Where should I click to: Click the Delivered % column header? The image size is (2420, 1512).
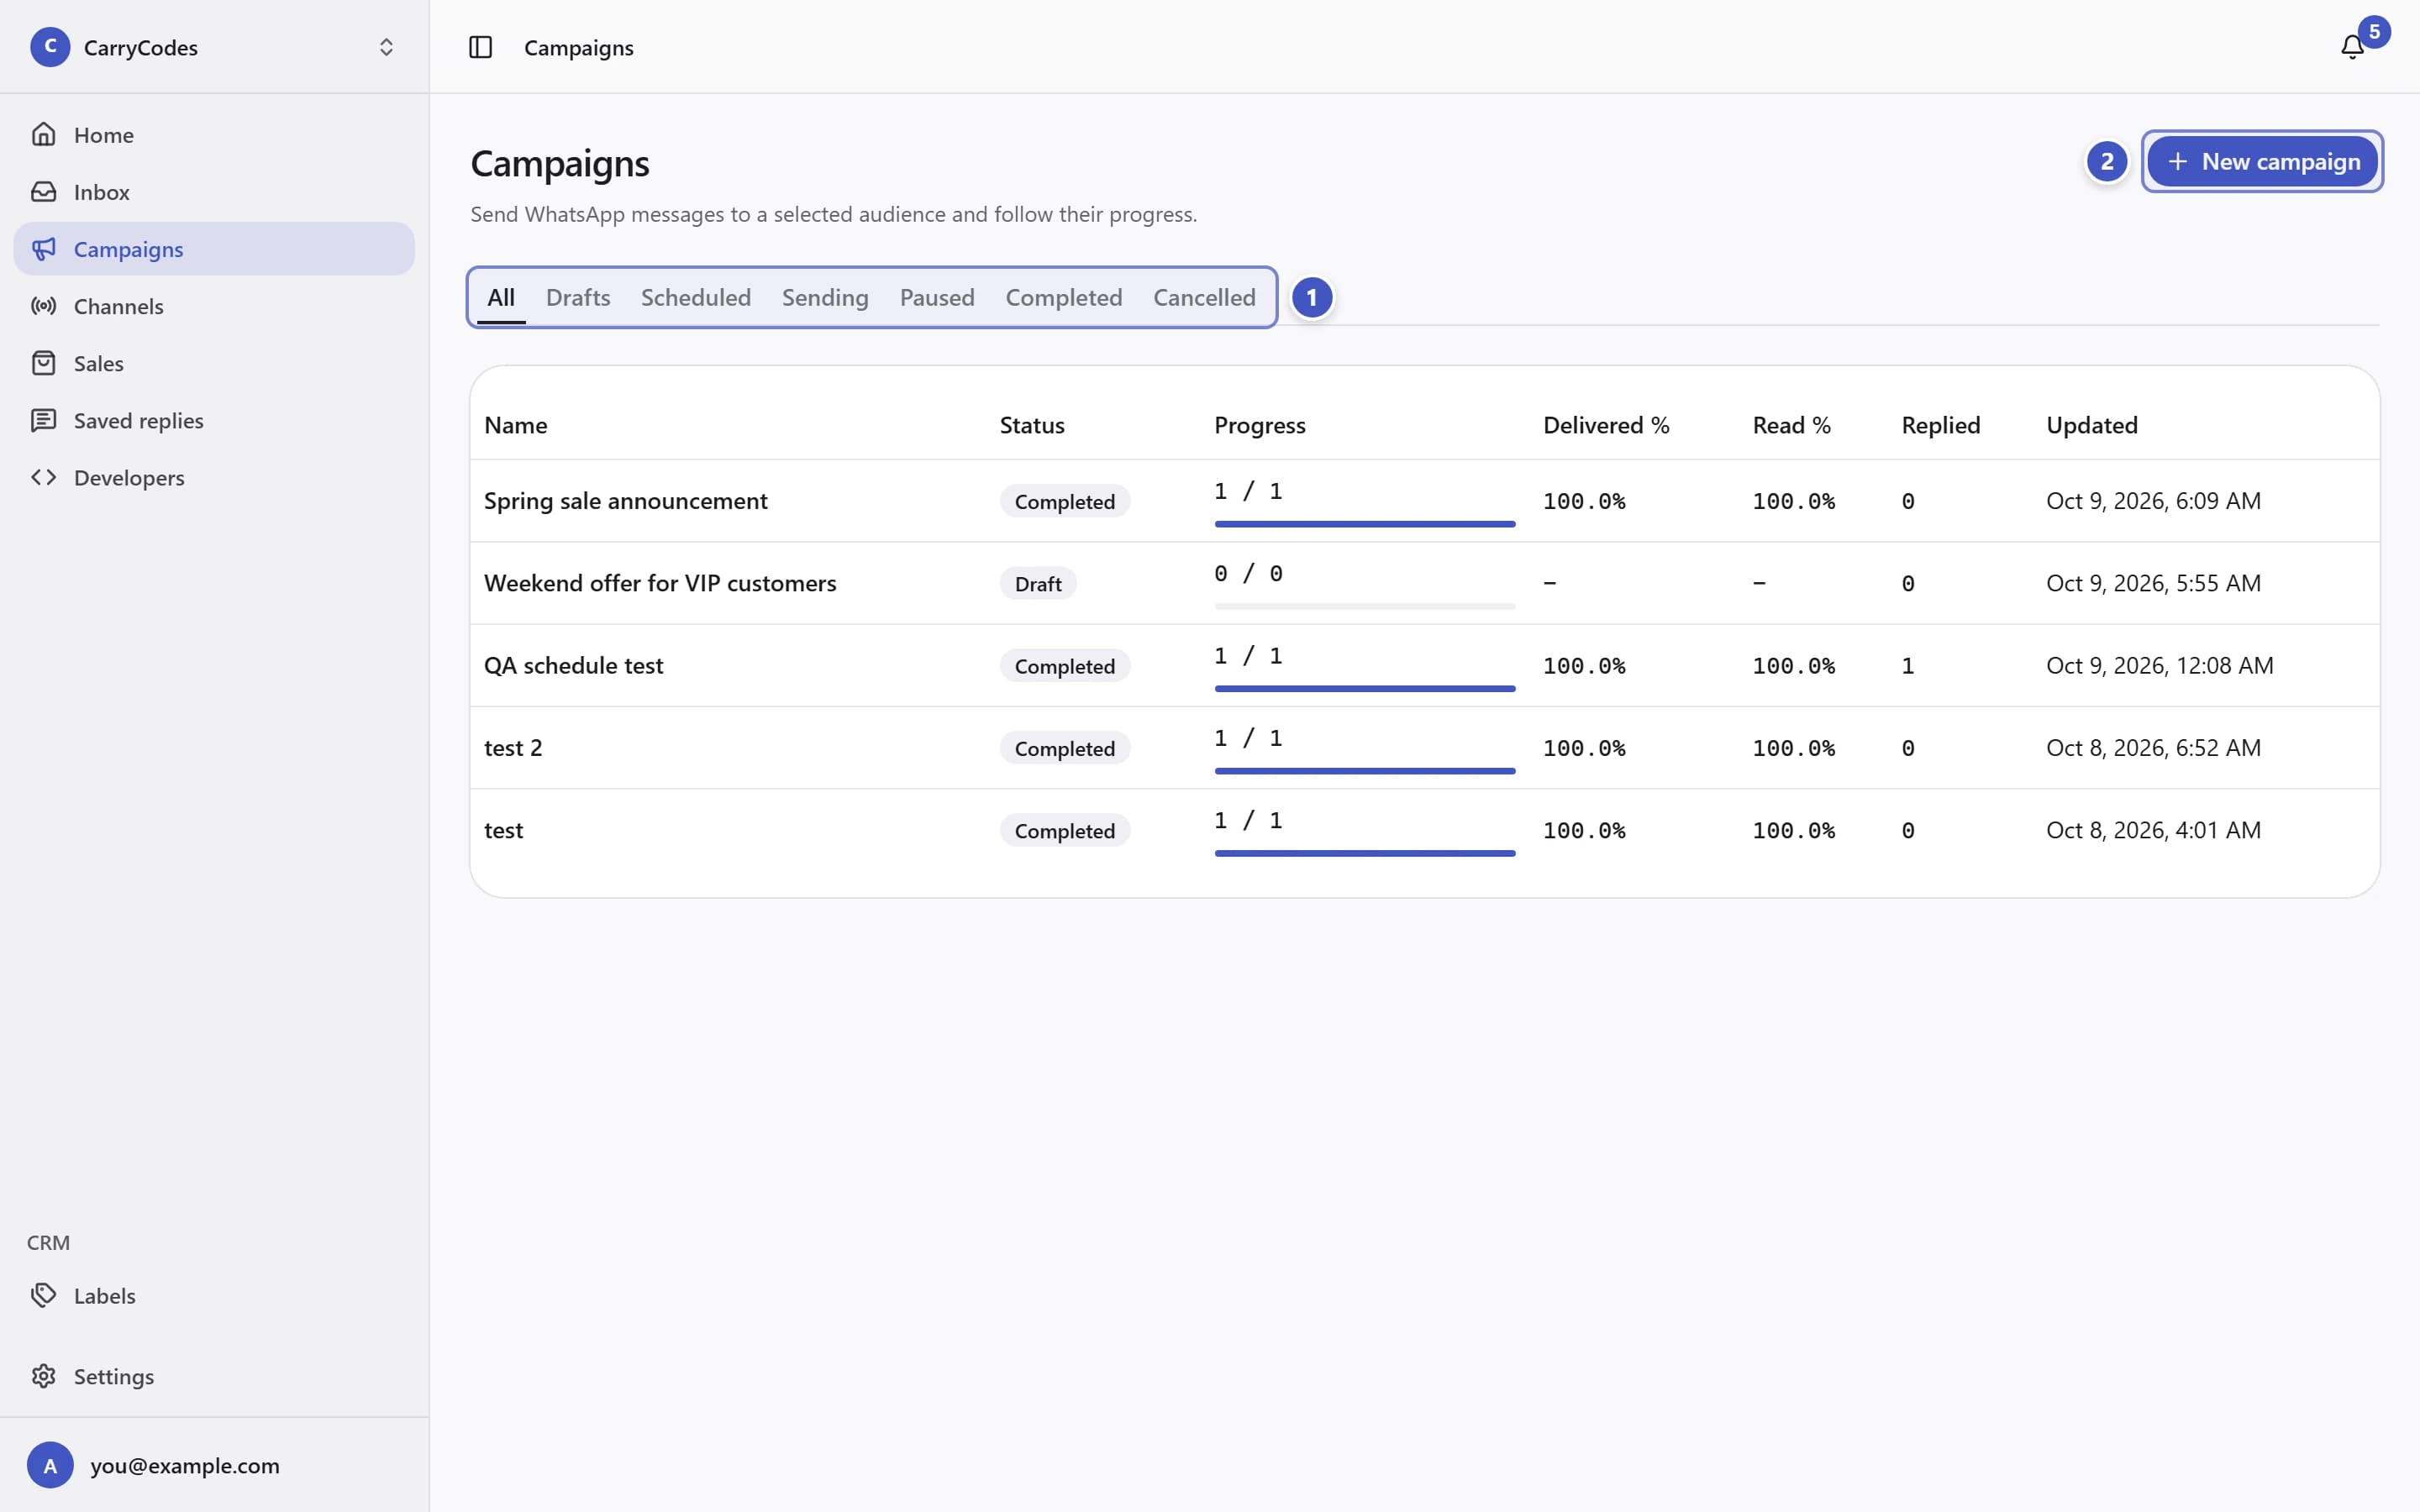coord(1606,425)
